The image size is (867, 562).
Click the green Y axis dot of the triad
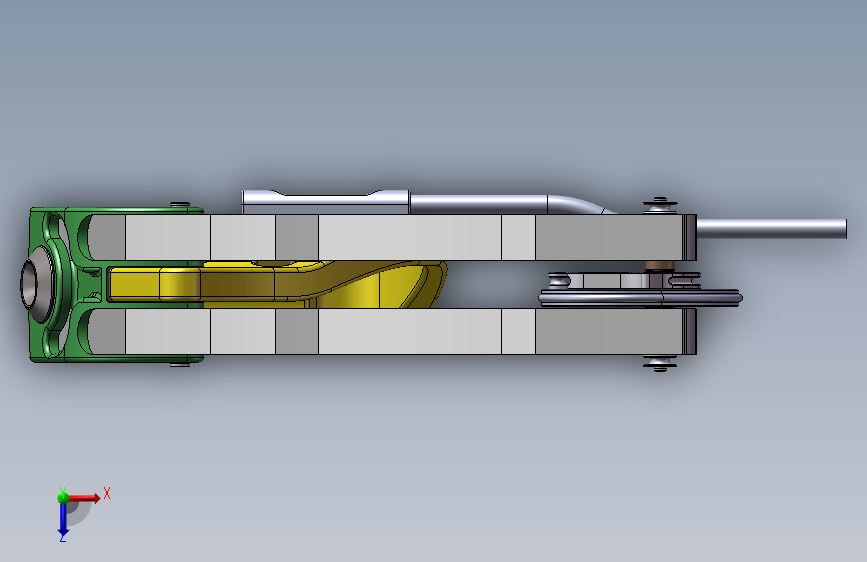(x=63, y=497)
